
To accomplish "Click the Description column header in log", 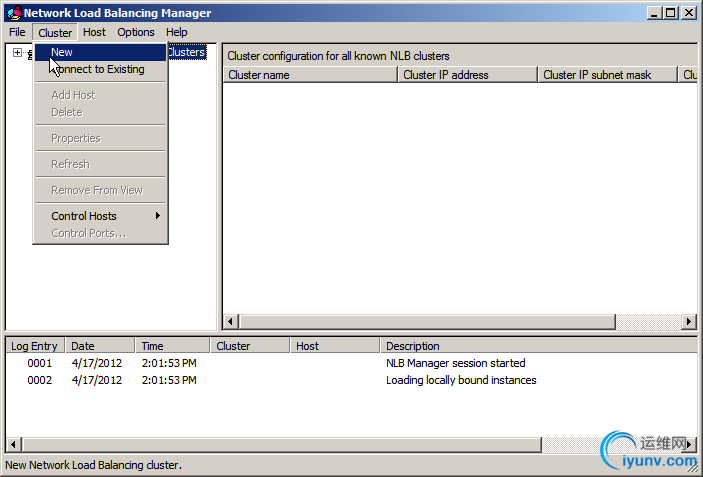I will 539,346.
